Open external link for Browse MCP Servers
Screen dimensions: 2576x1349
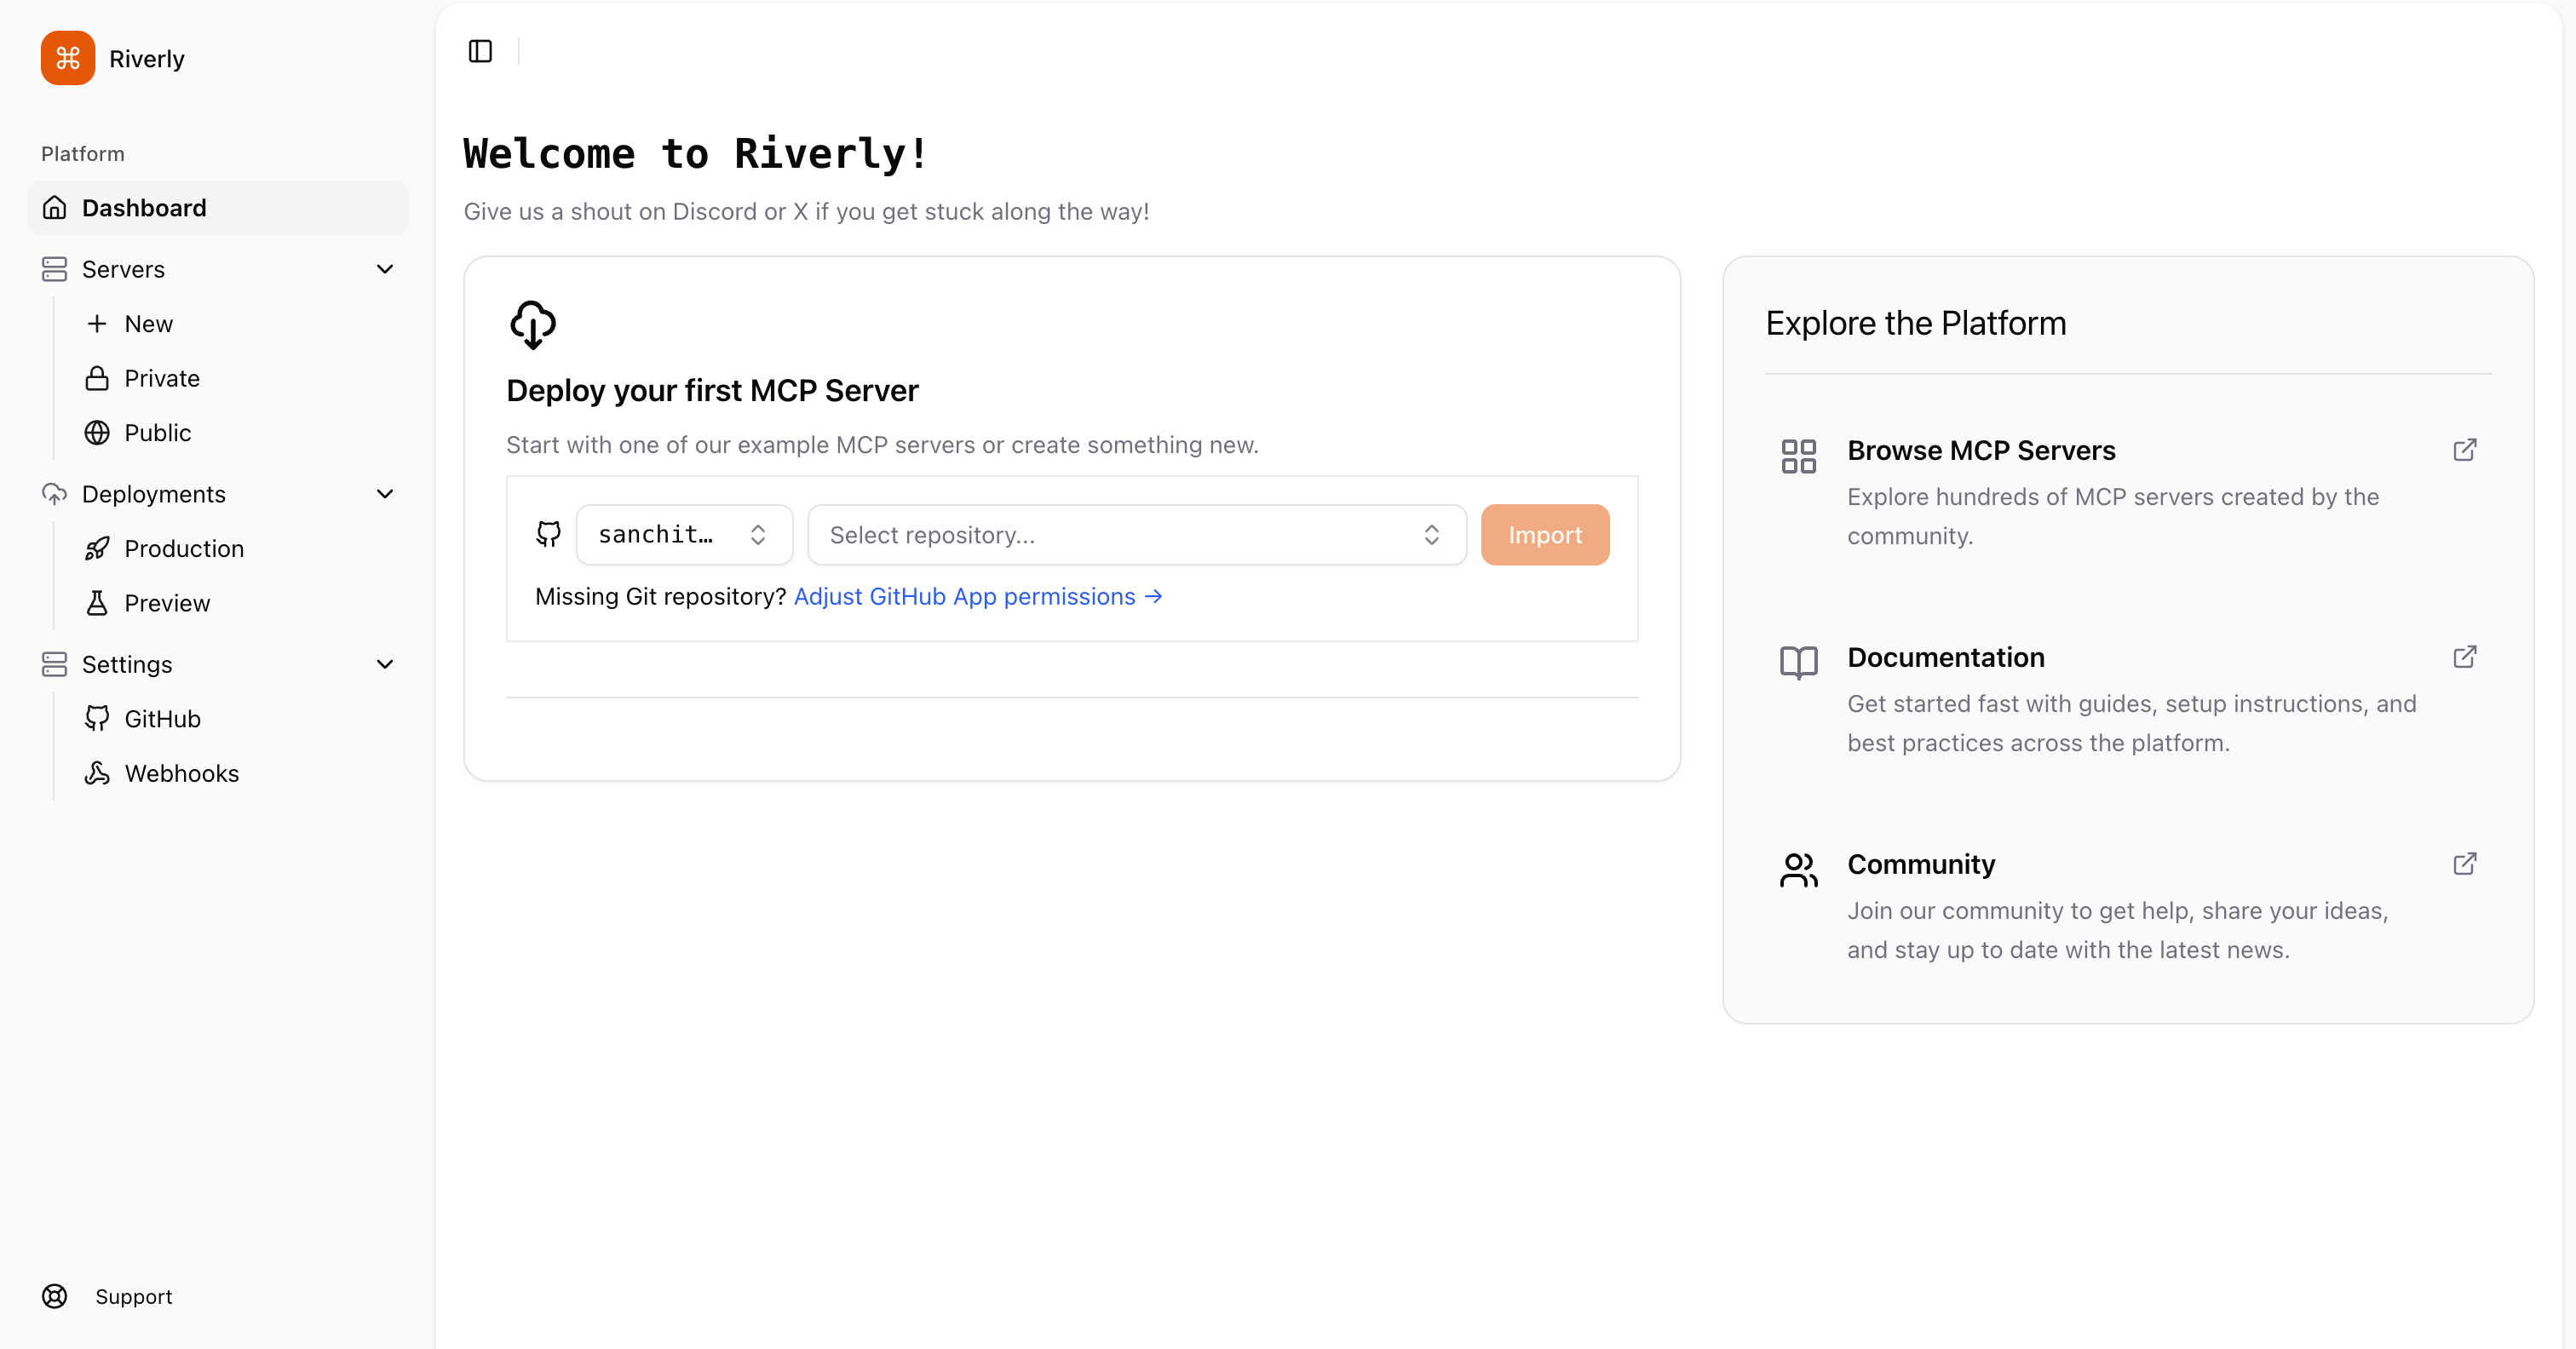[2464, 450]
